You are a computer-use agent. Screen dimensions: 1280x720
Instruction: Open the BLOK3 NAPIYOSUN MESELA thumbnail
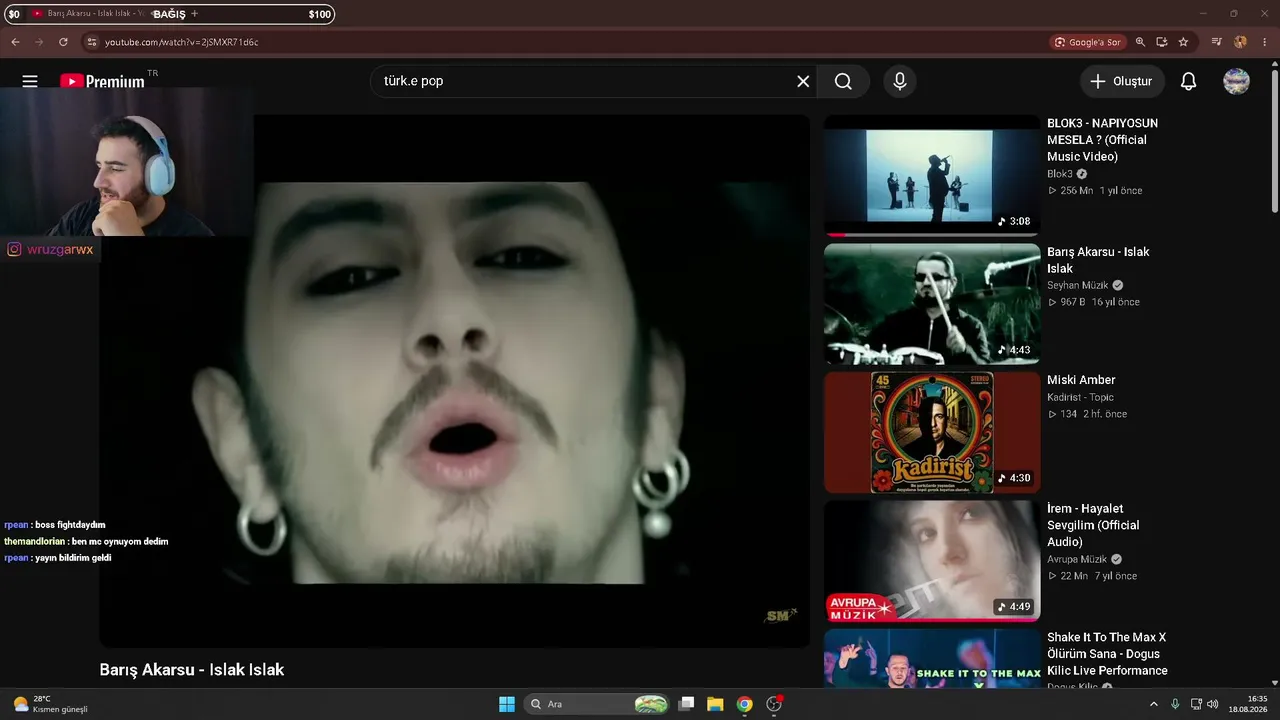click(932, 176)
